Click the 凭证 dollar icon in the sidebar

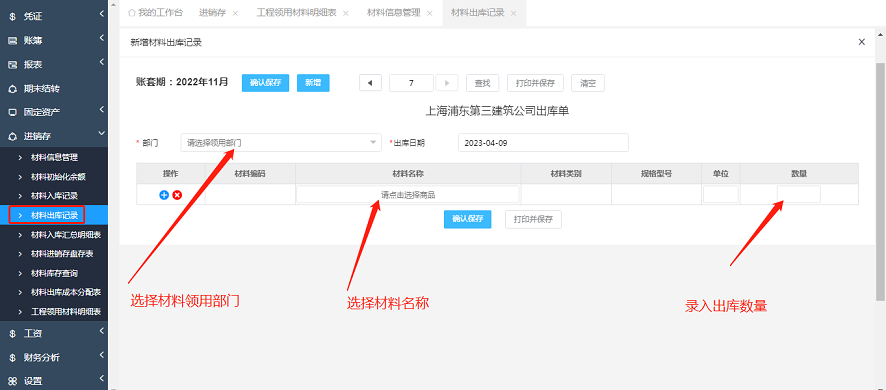12,17
